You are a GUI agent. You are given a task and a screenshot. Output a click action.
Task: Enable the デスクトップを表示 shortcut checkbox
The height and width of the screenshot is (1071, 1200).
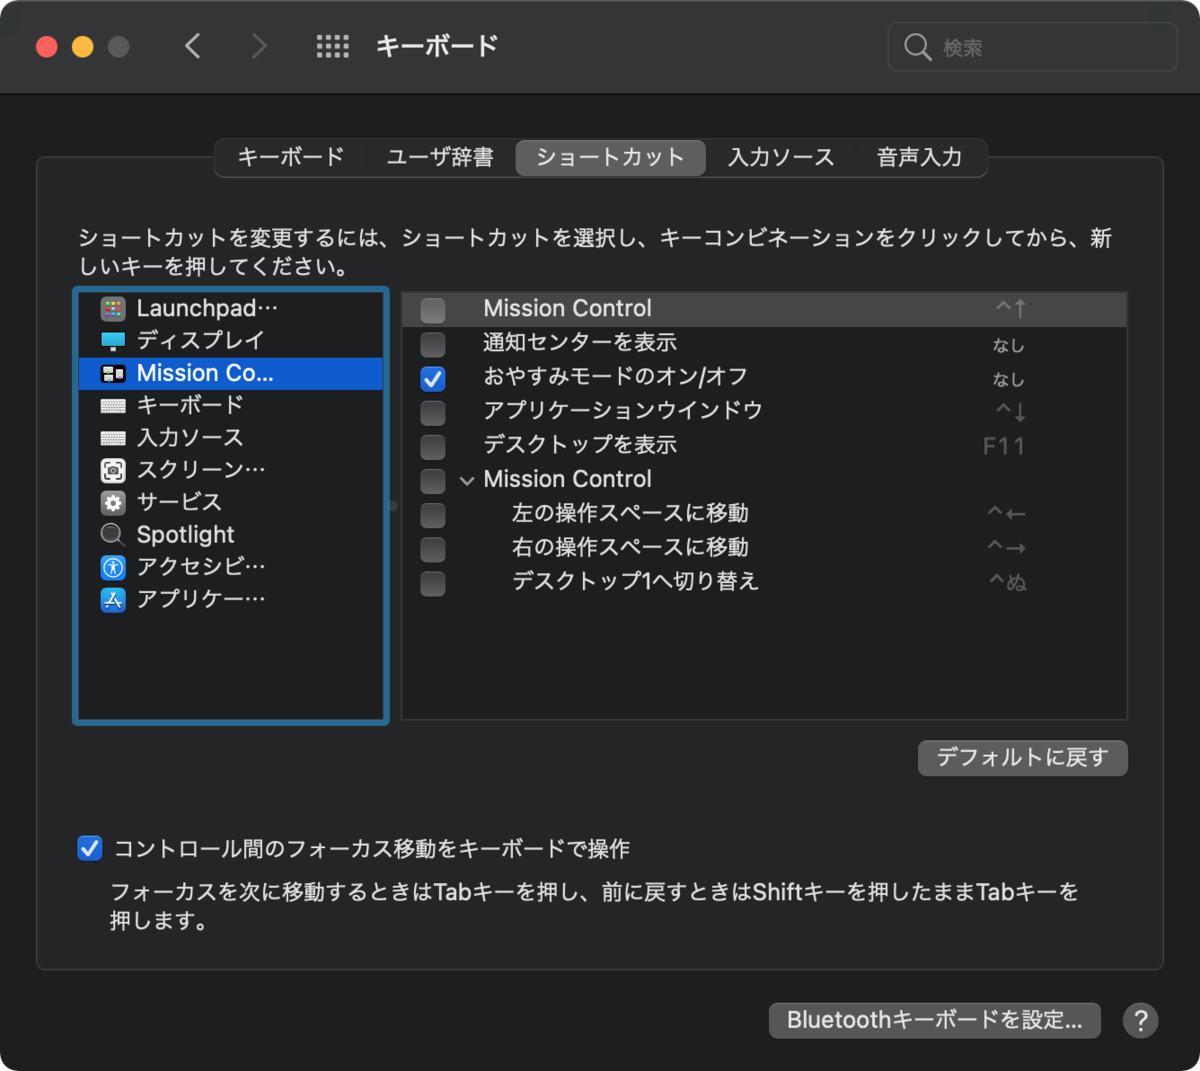[432, 446]
